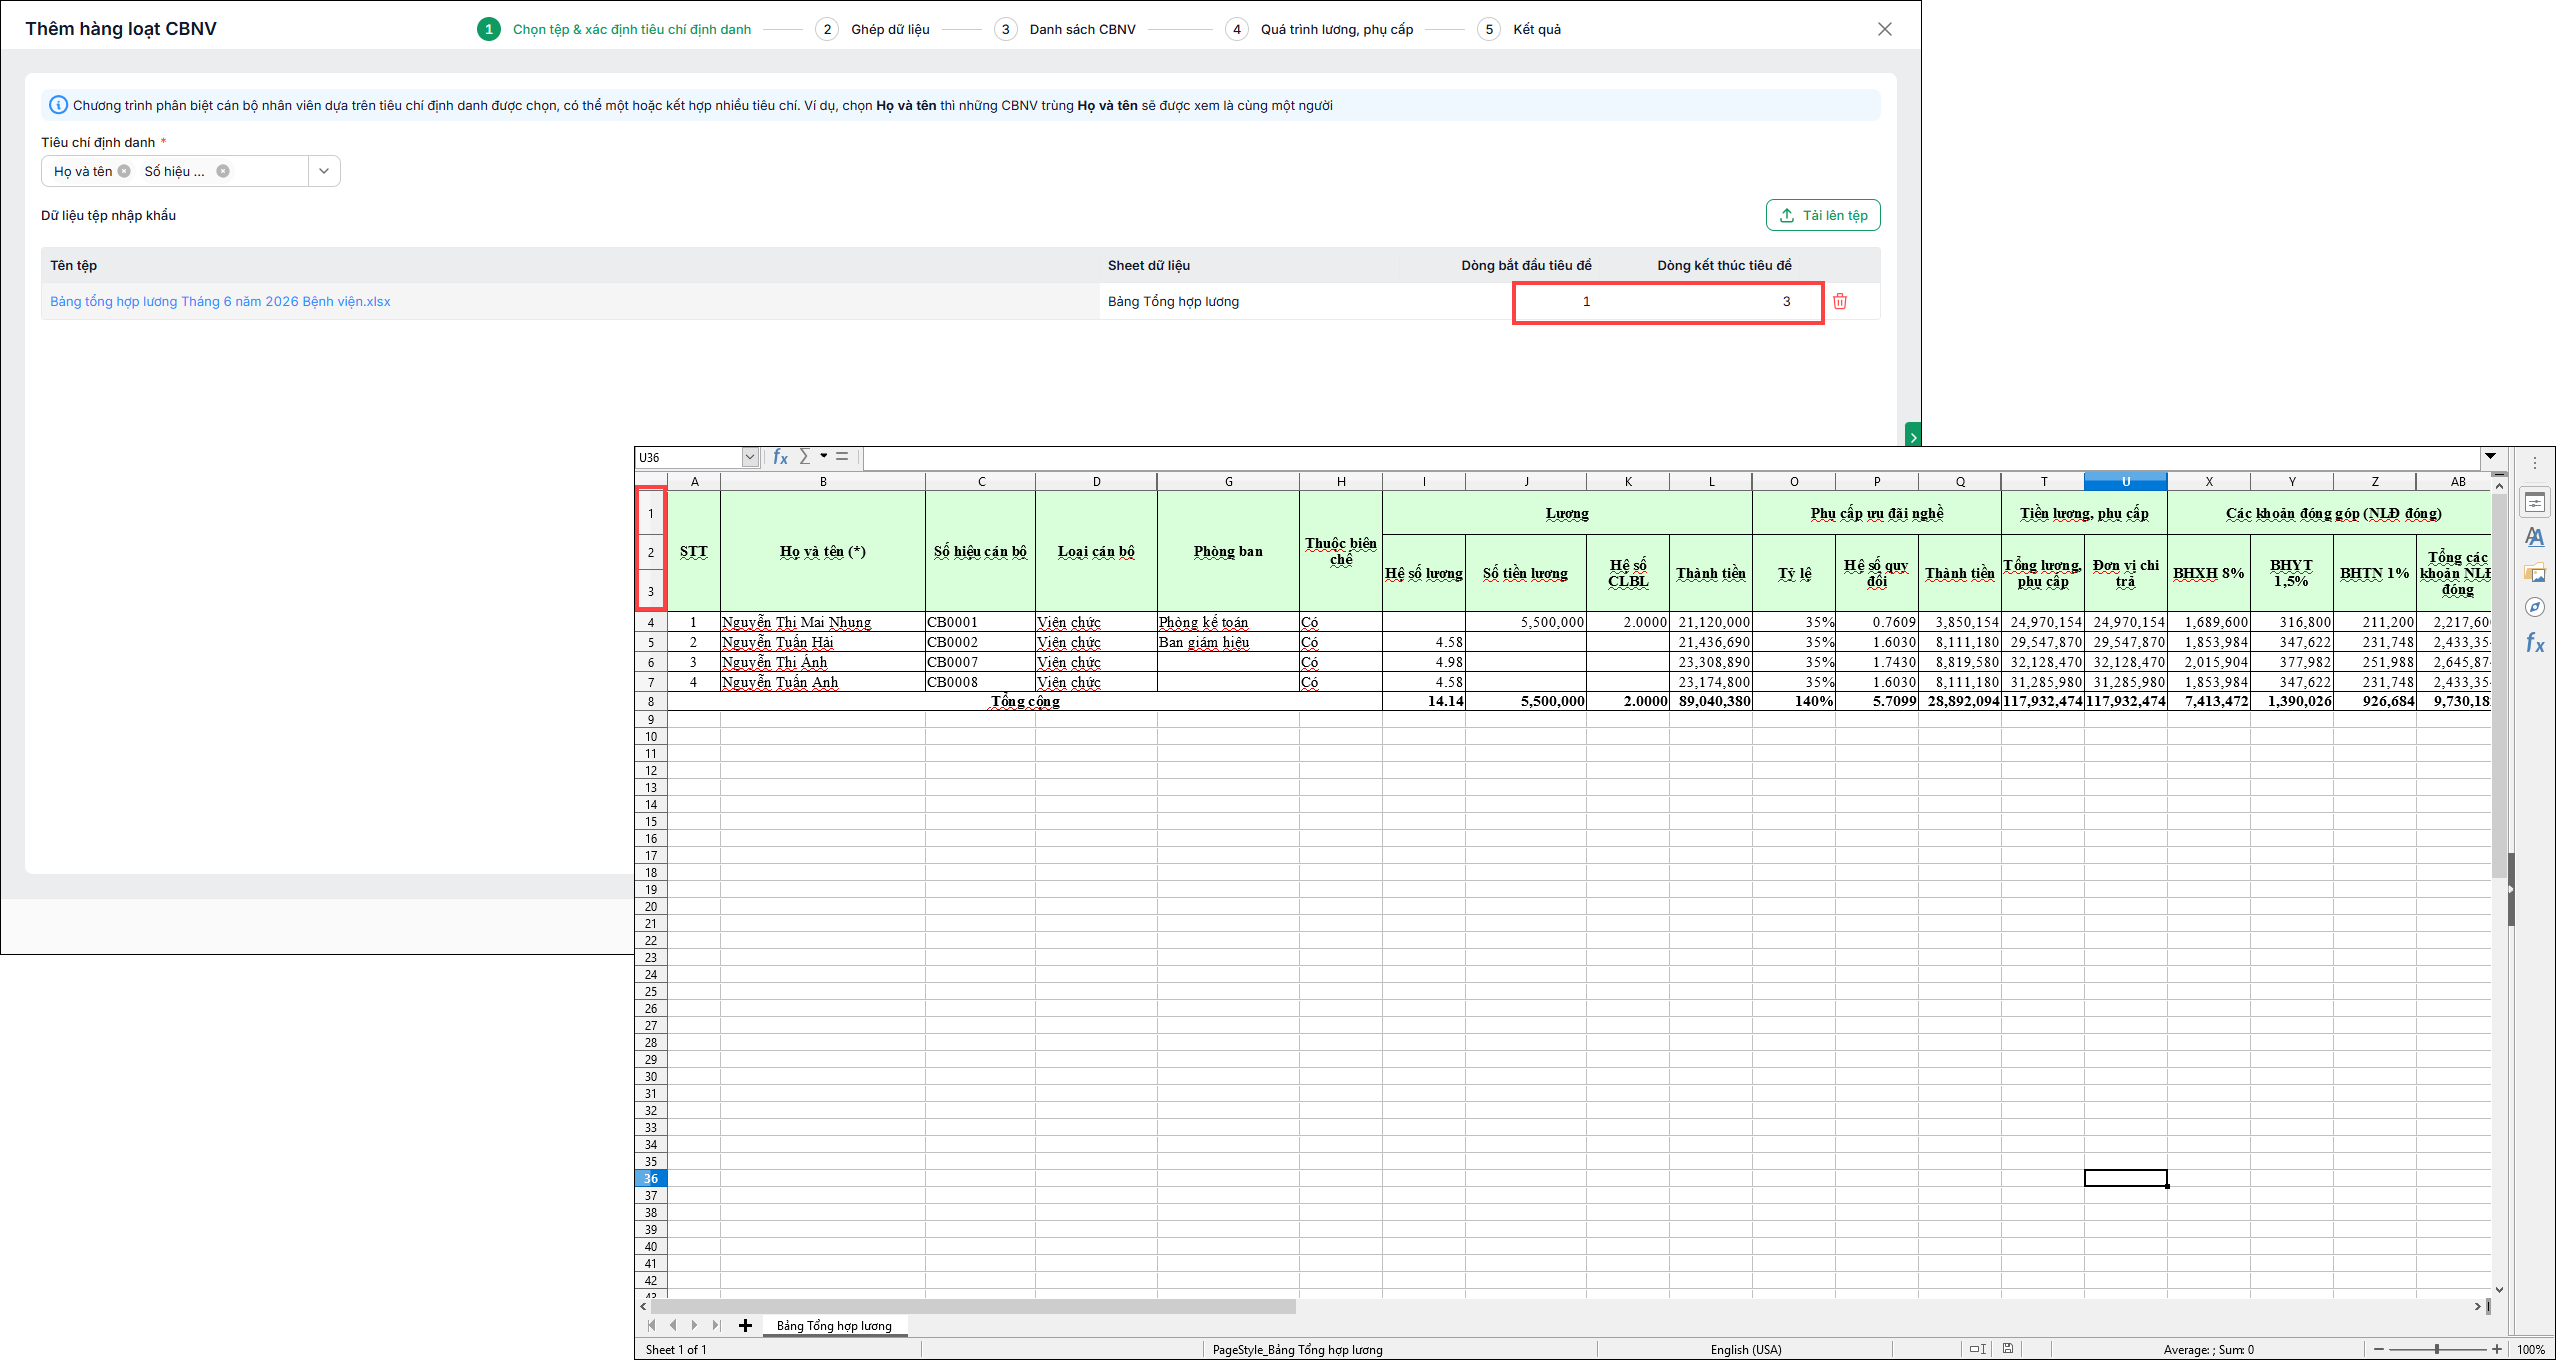This screenshot has height=1360, width=2556.
Task: Click the info icon in the notice banner
Action: coord(59,105)
